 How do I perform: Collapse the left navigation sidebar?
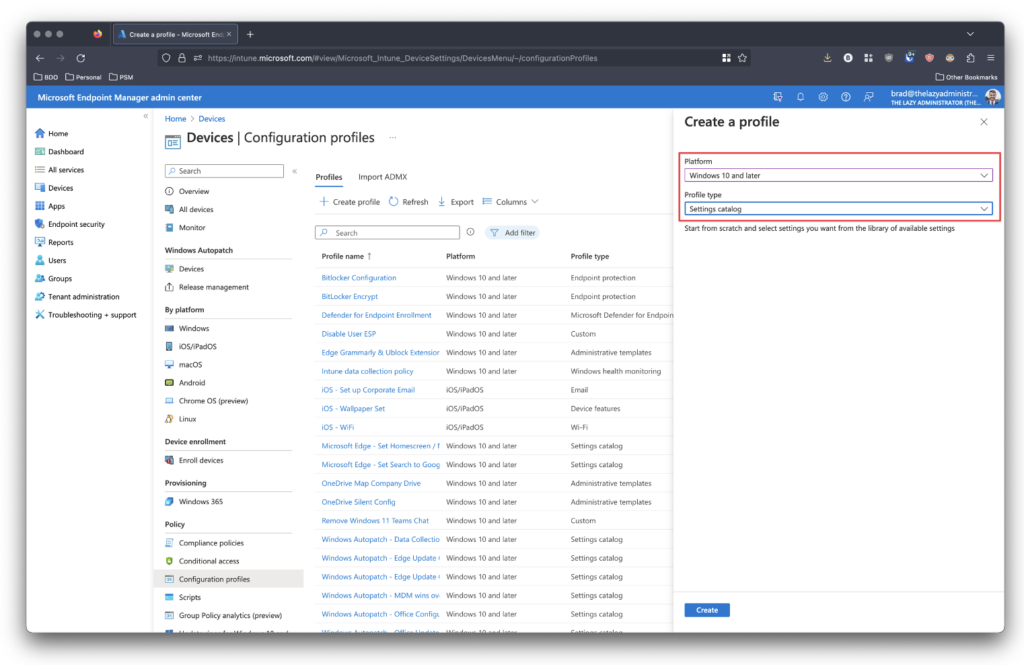coord(146,116)
